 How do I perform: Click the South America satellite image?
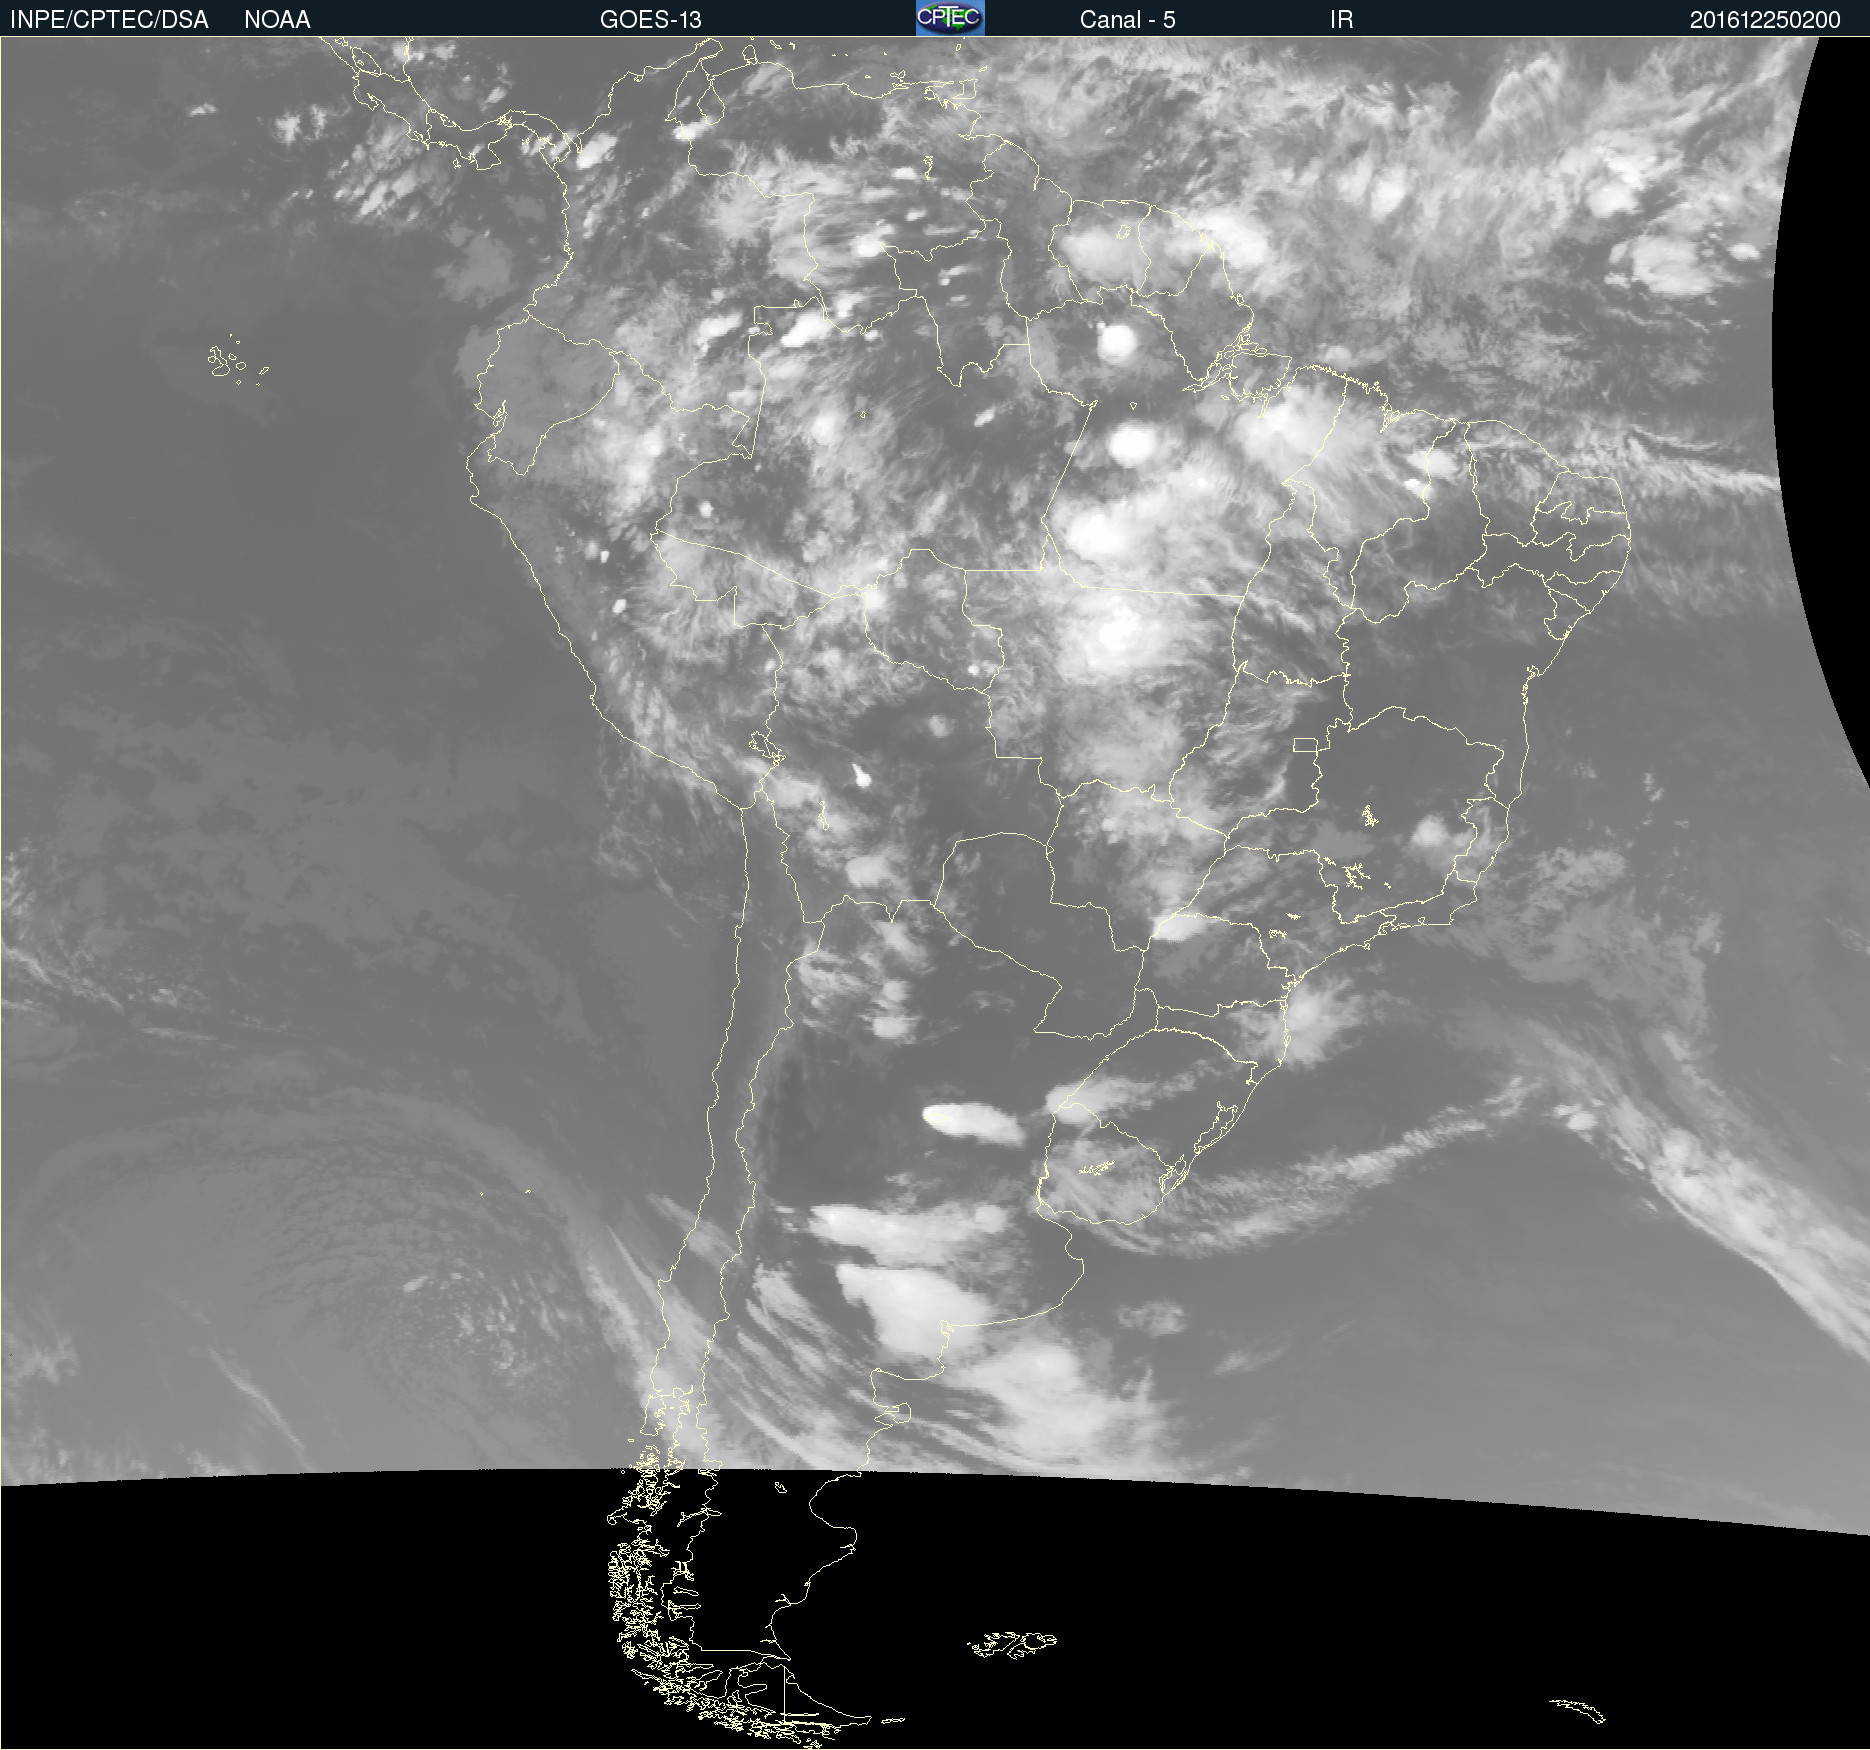pyautogui.click(x=935, y=893)
